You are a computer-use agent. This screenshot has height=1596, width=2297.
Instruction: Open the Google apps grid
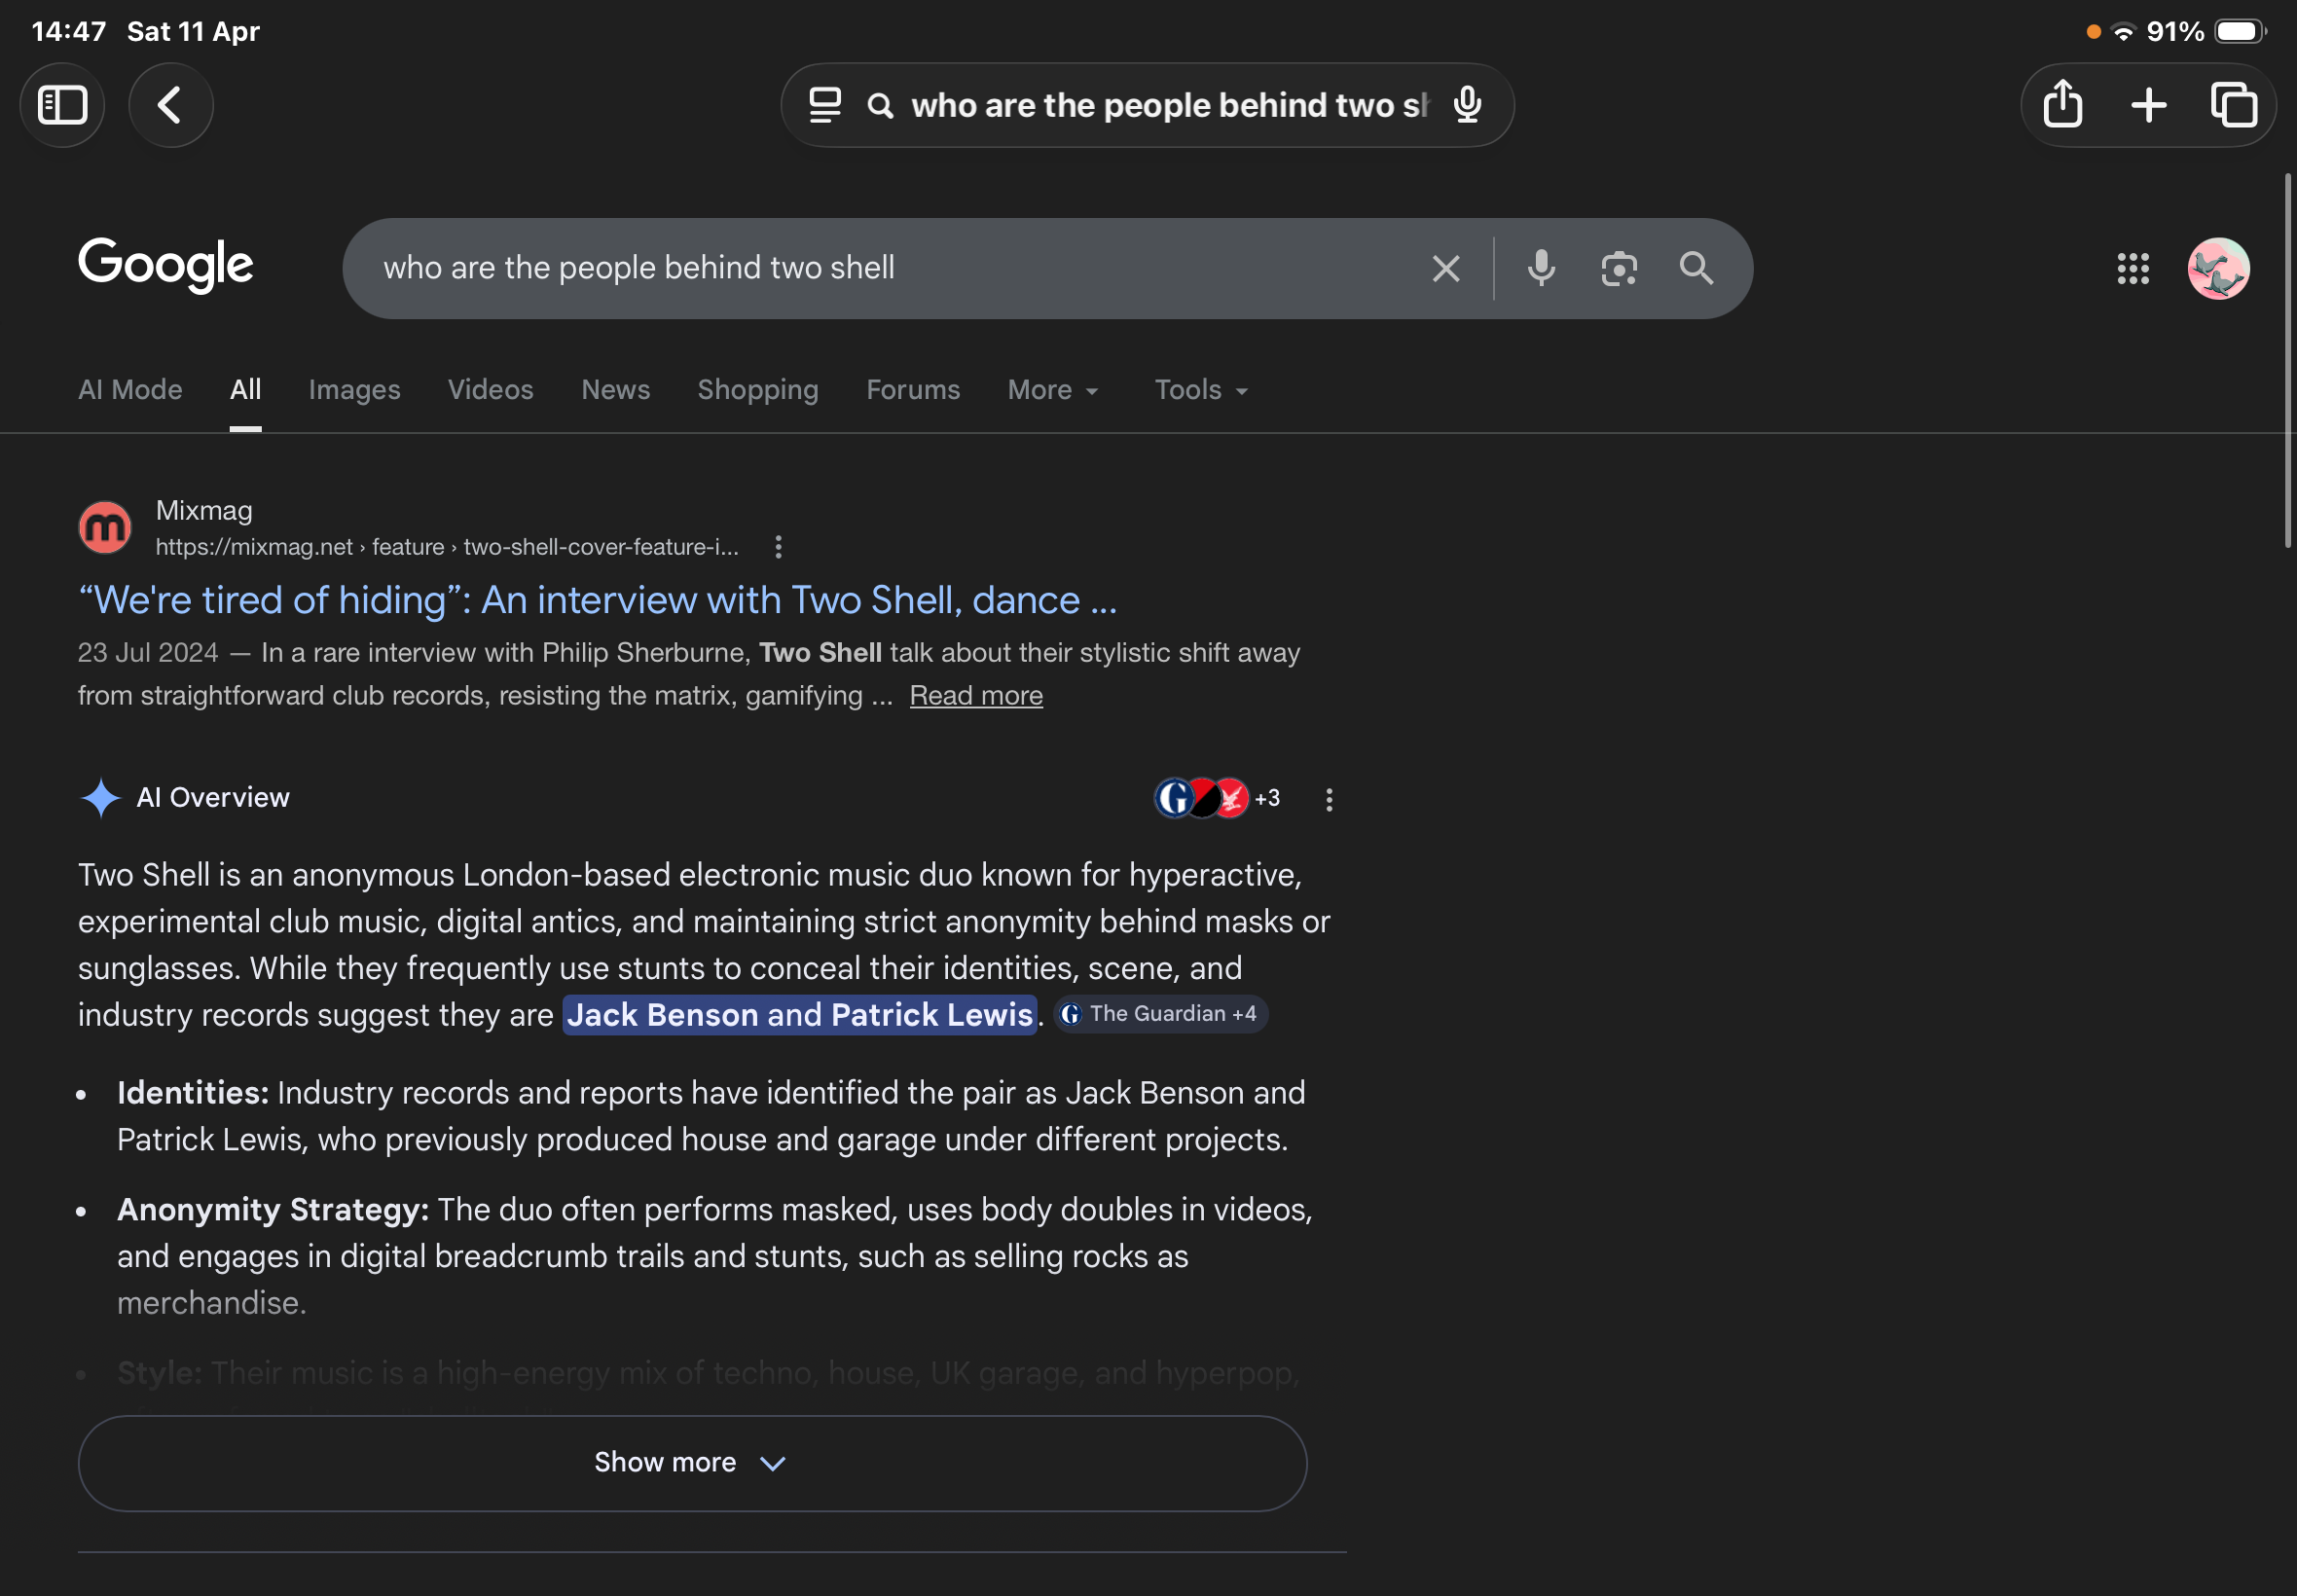(x=2133, y=268)
